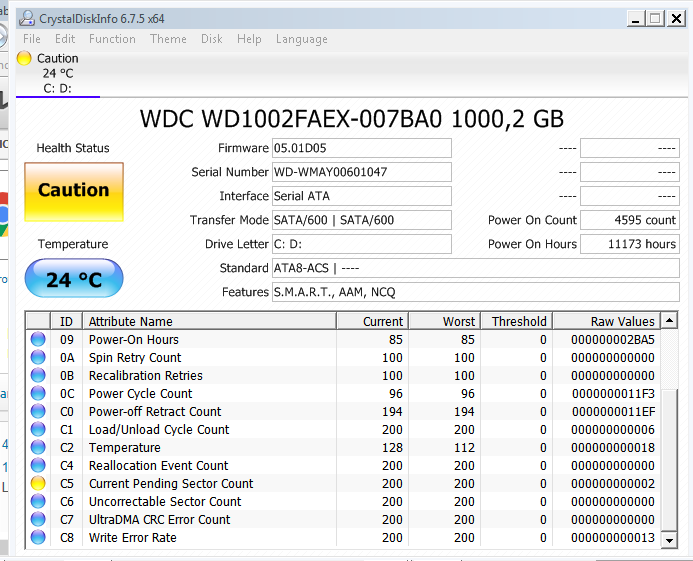
Task: Click the Interface field Serial ATA
Action: (362, 196)
